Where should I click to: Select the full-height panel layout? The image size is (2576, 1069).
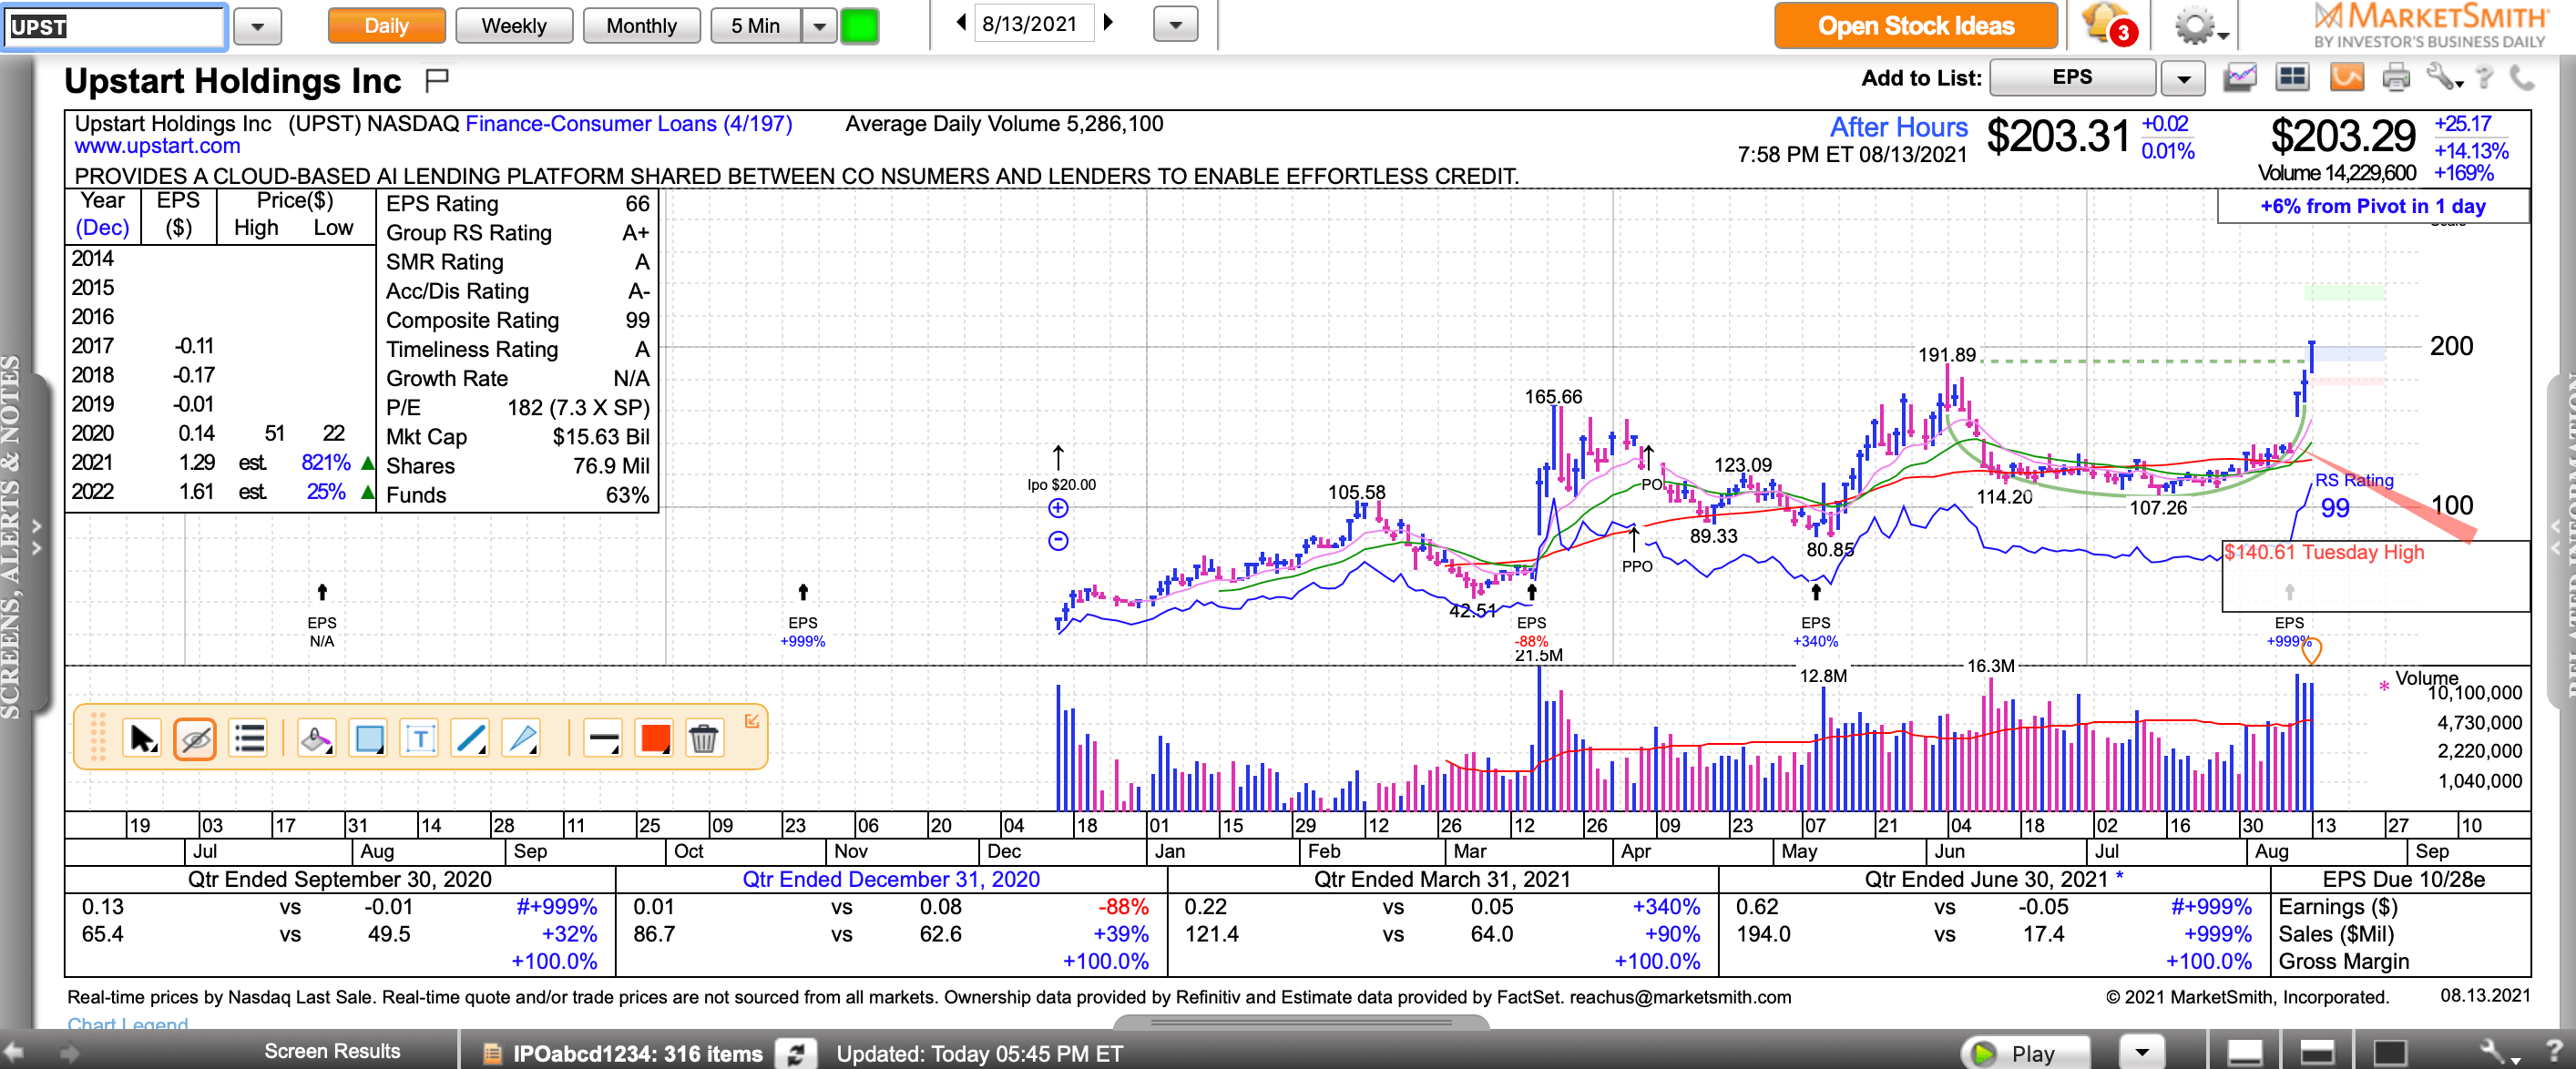tap(2389, 1052)
